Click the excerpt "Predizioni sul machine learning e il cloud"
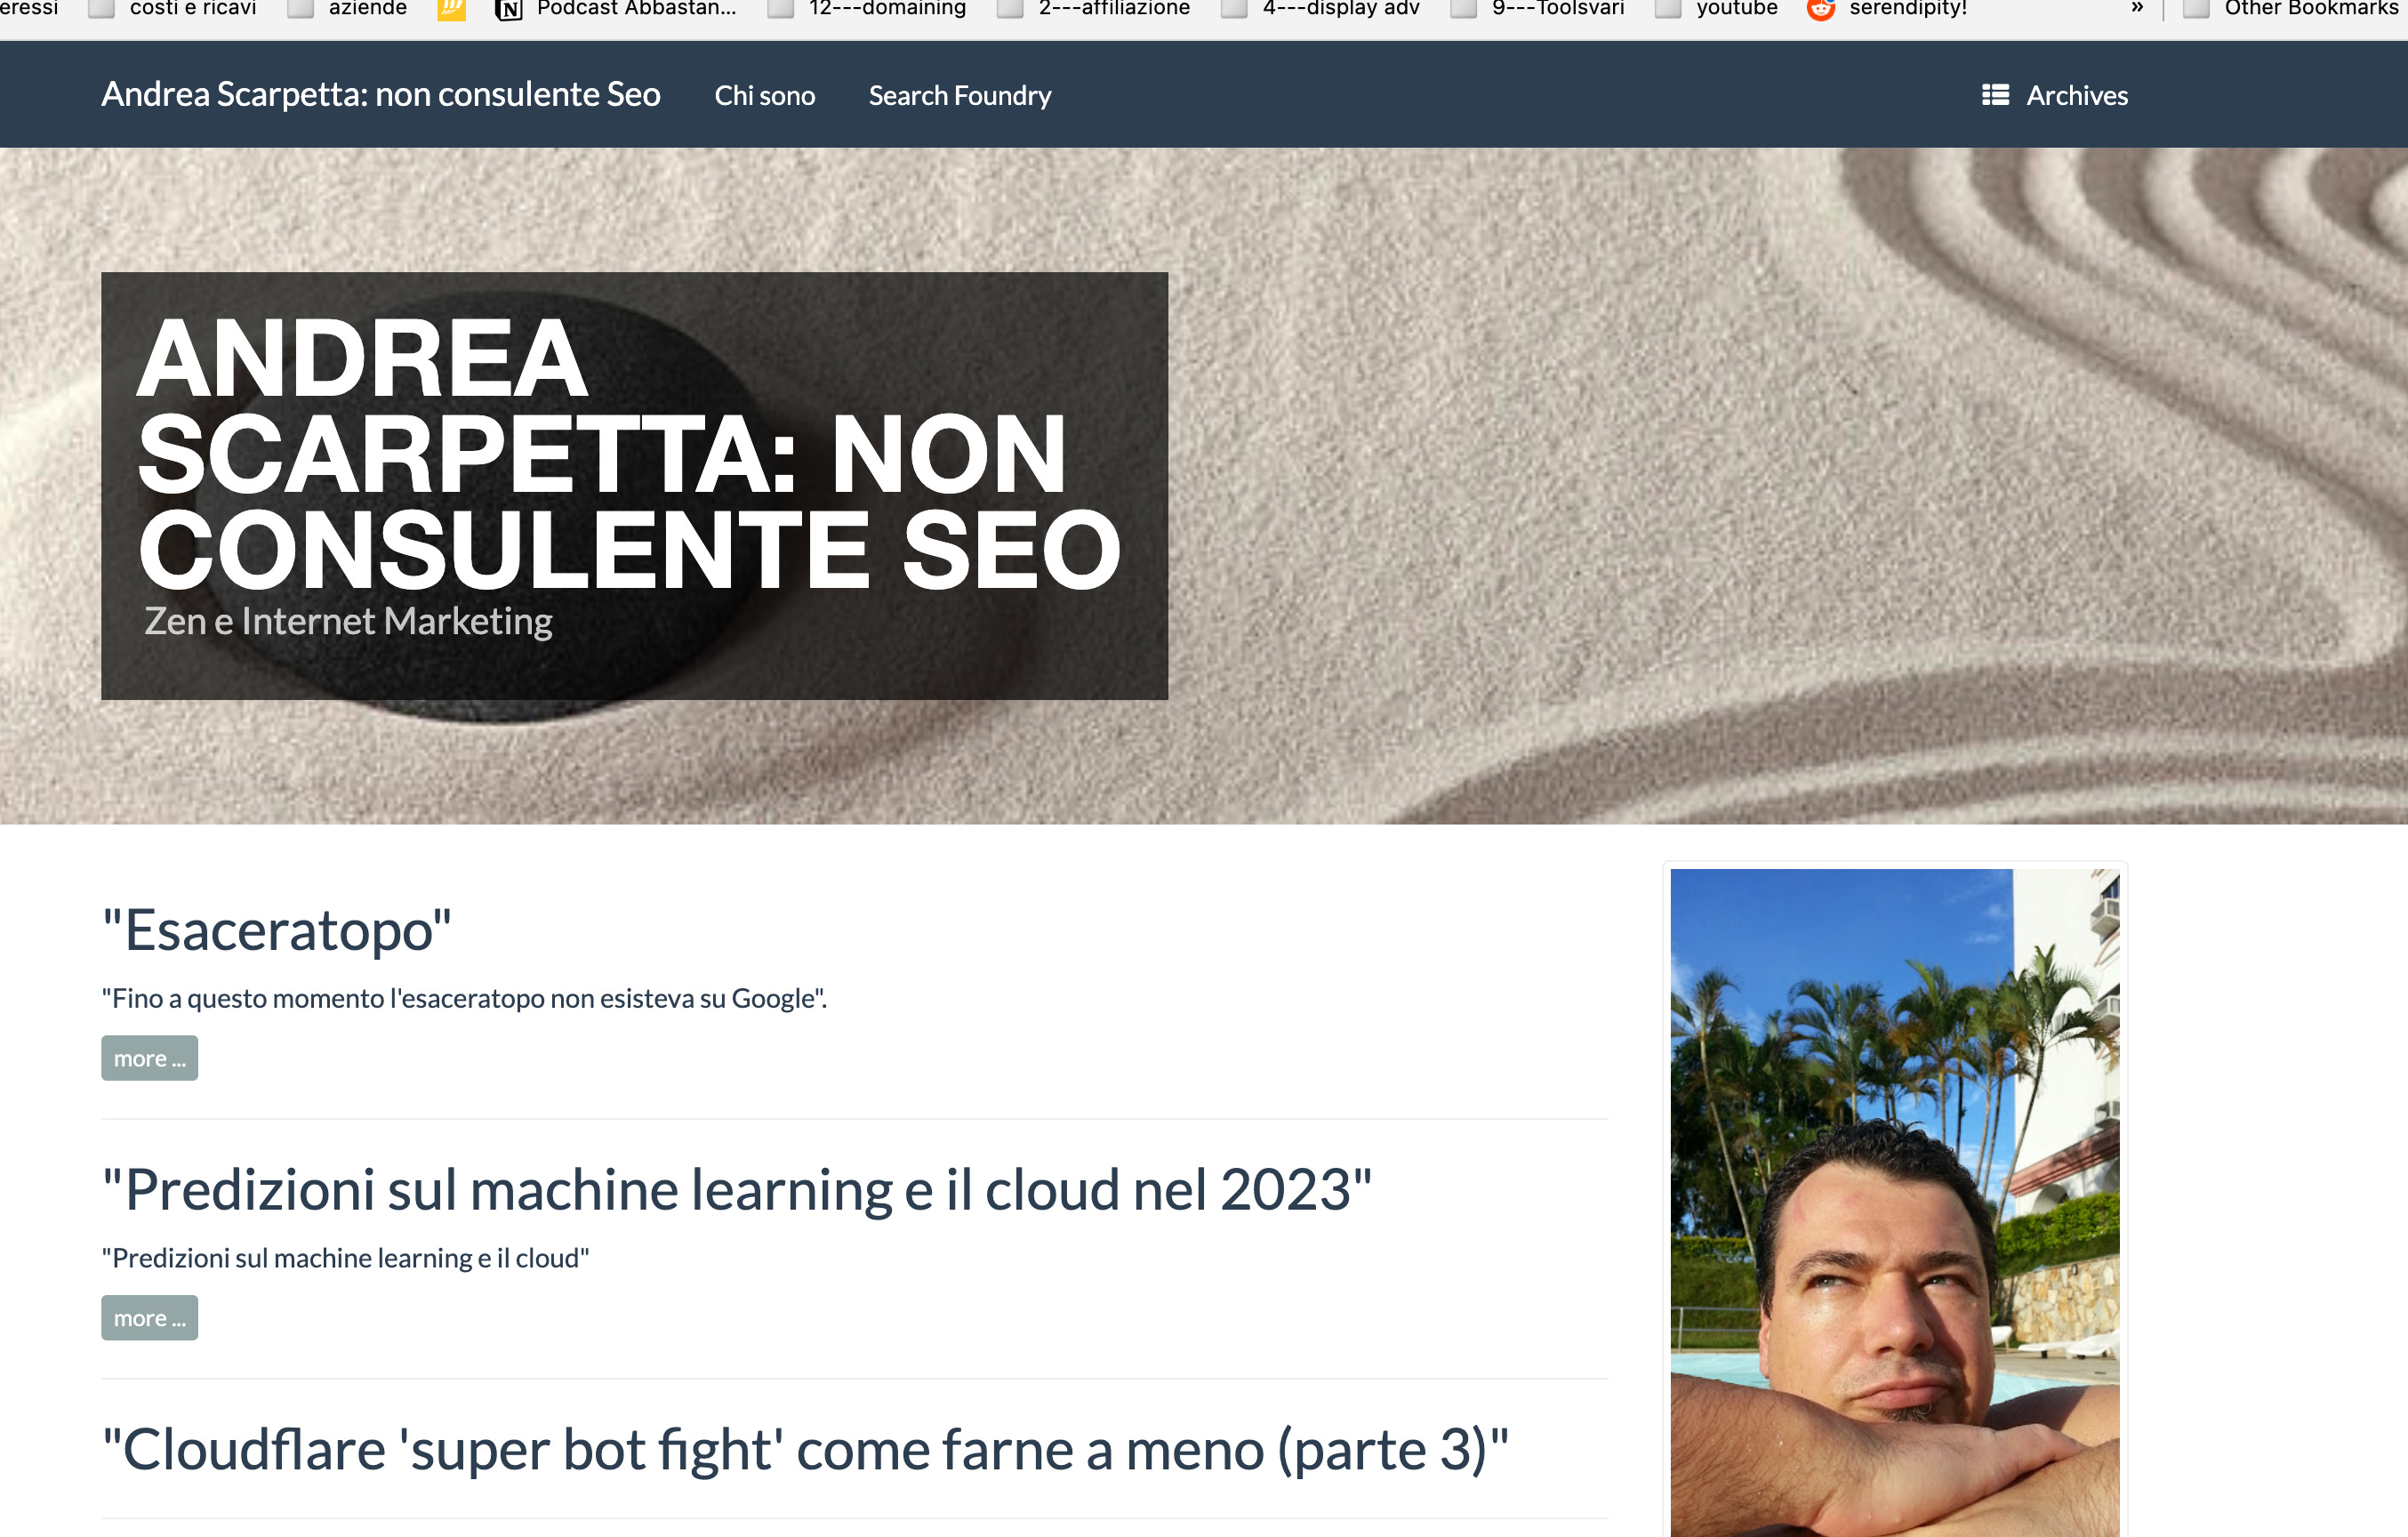The width and height of the screenshot is (2408, 1537). pyautogui.click(x=346, y=1258)
